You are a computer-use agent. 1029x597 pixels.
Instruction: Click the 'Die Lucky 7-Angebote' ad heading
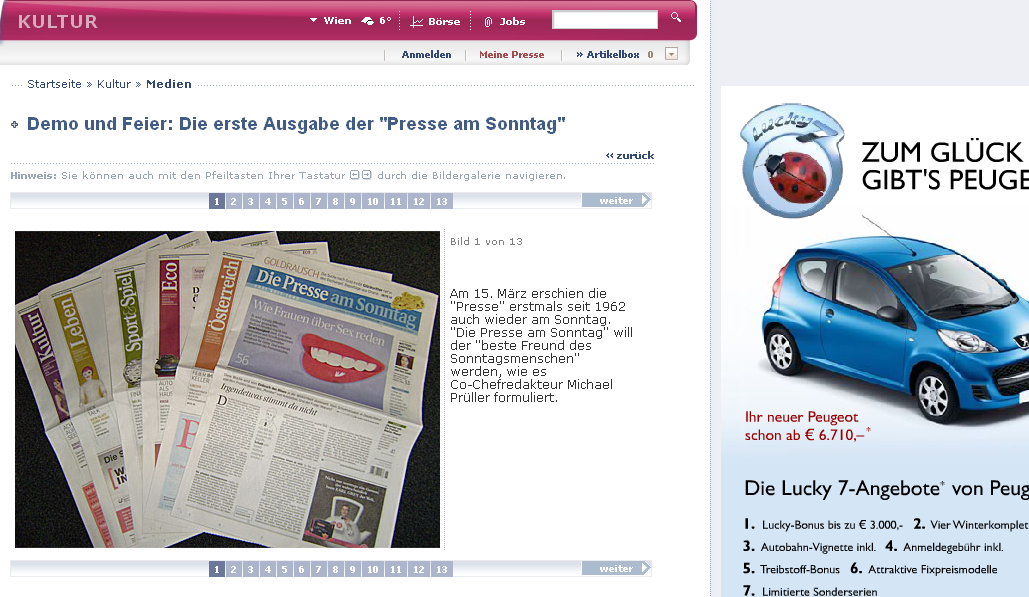coord(886,488)
